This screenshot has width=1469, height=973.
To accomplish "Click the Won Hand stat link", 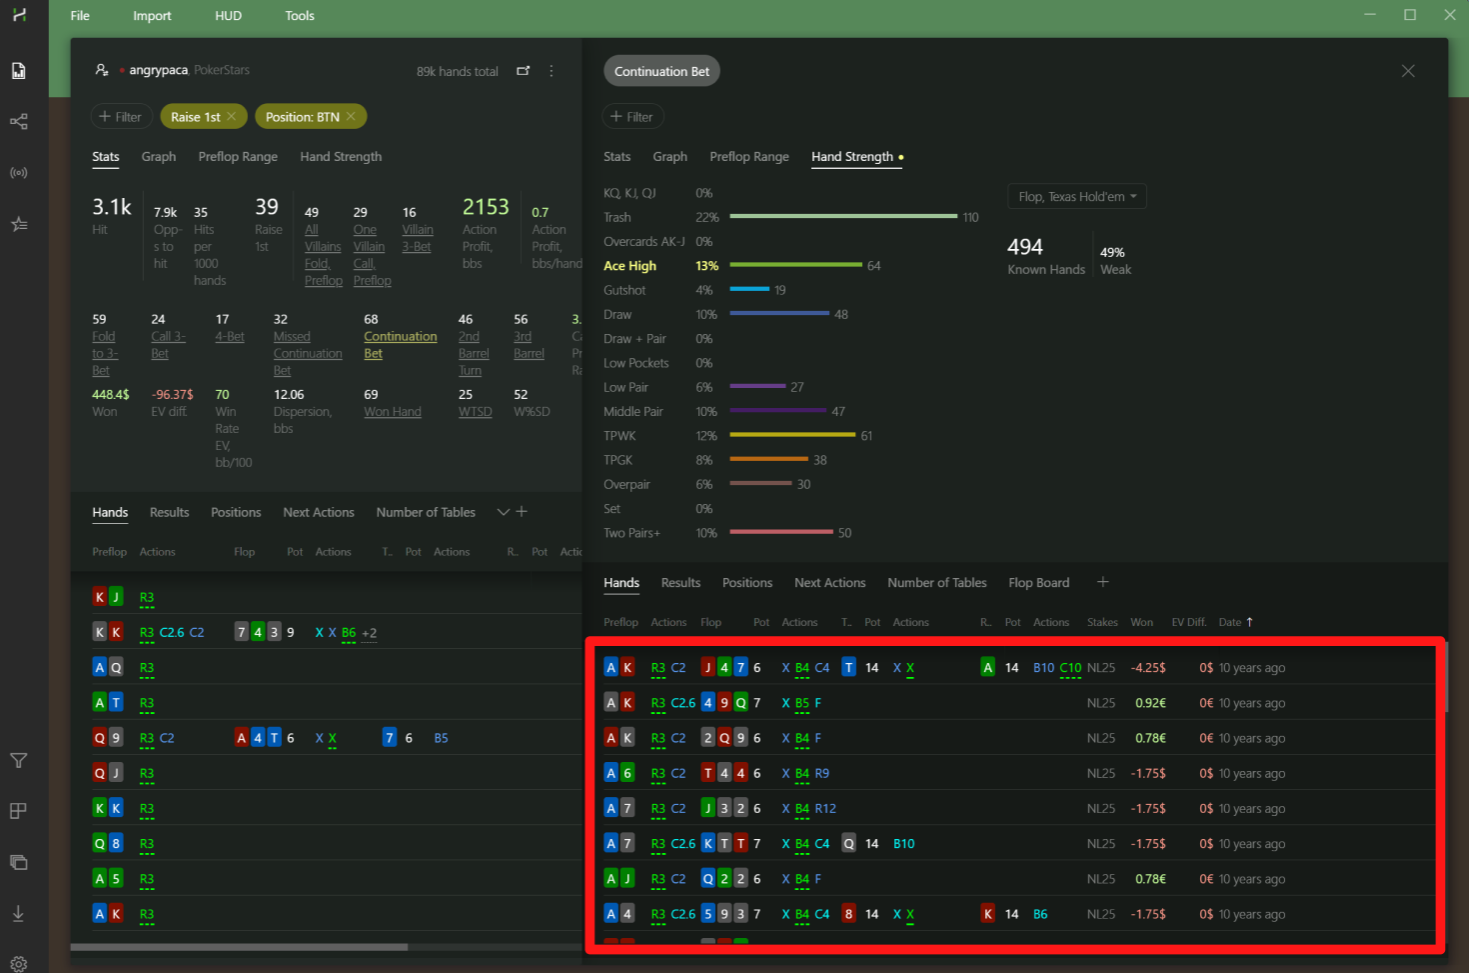I will (392, 412).
